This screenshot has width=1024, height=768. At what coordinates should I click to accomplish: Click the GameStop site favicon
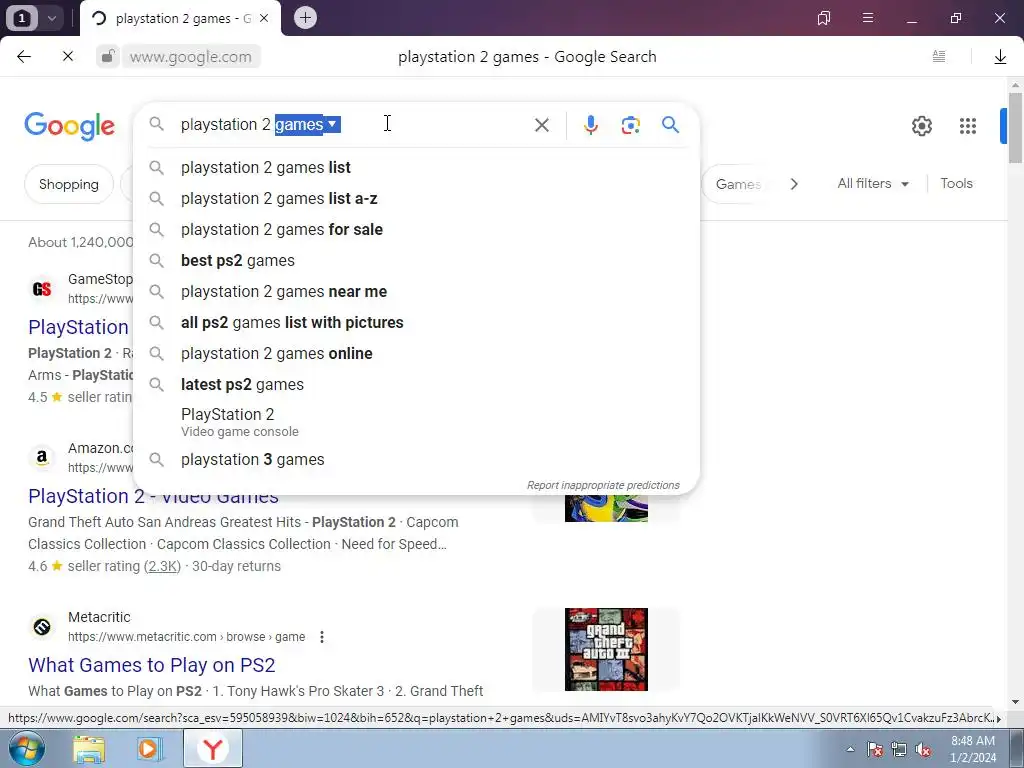coord(42,289)
